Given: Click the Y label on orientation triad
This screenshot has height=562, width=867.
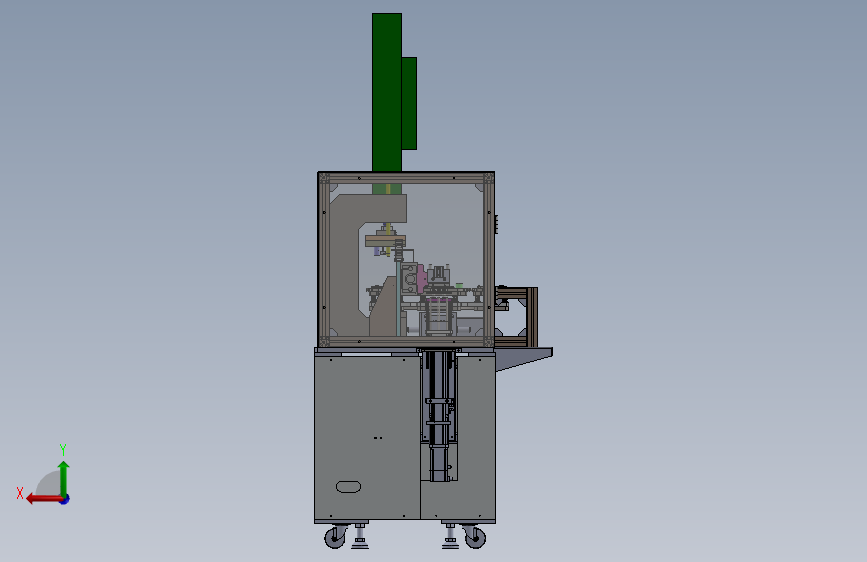Looking at the screenshot, I should tap(63, 449).
